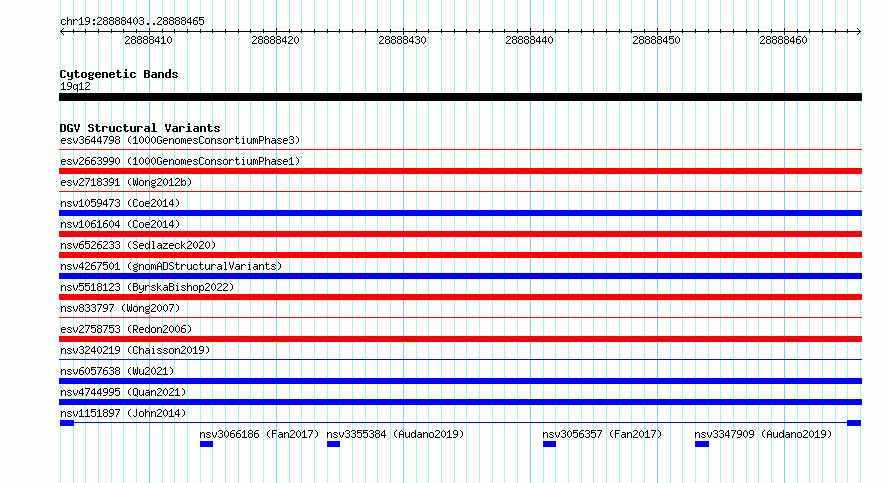Click the right blue end block of nsv1151897
This screenshot has width=890, height=483.
coord(854,423)
